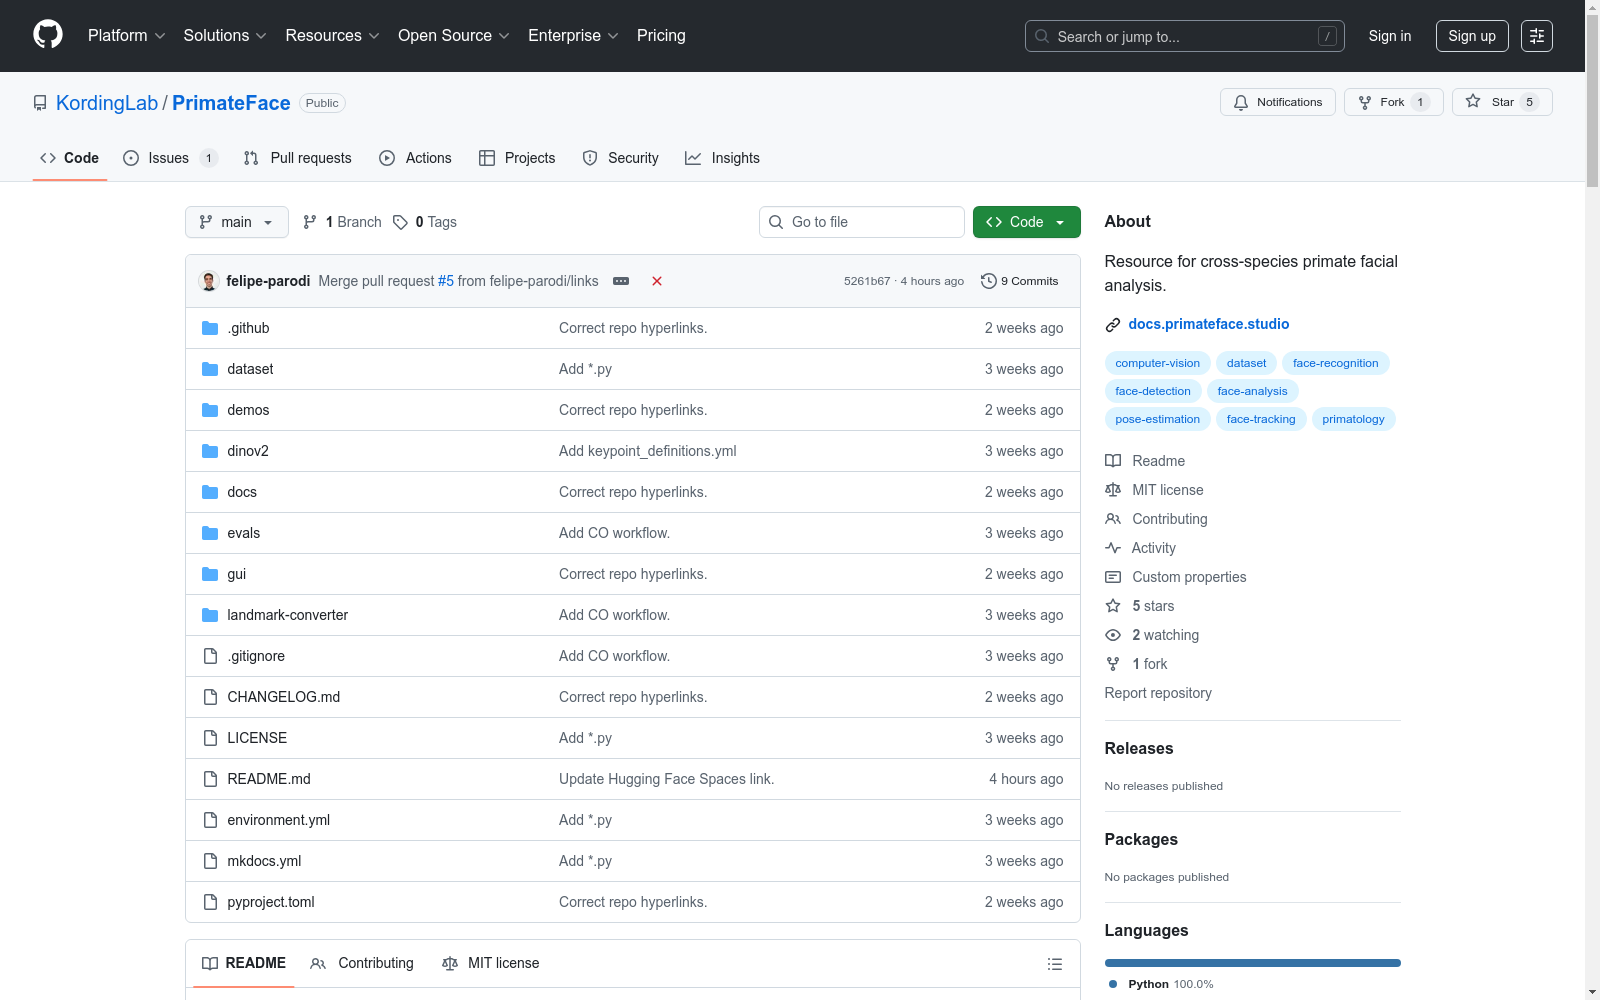Click the primatology topic tag

pyautogui.click(x=1353, y=419)
